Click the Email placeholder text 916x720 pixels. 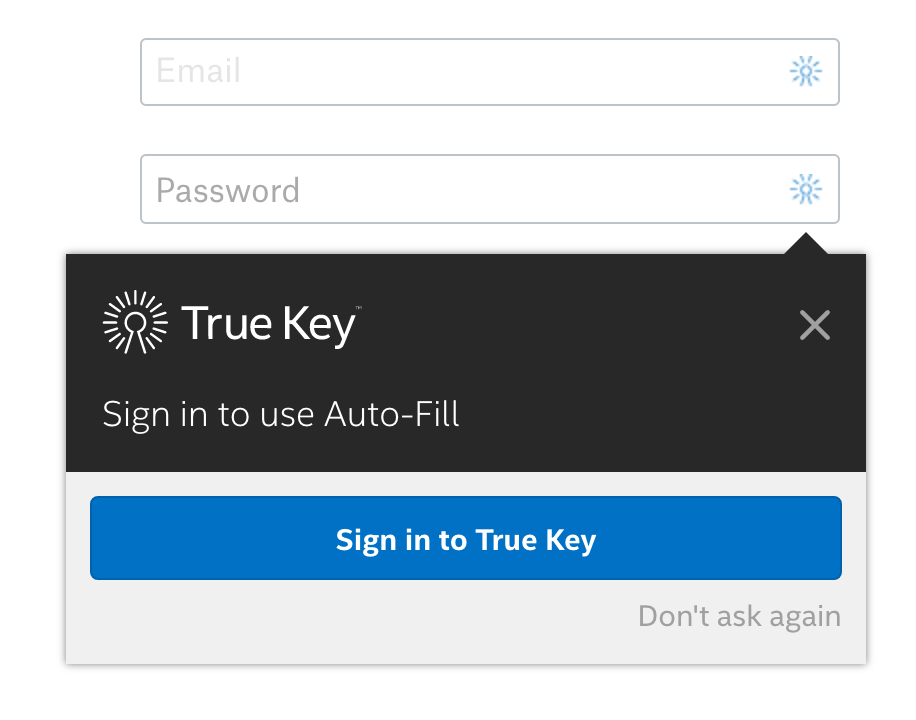point(198,71)
